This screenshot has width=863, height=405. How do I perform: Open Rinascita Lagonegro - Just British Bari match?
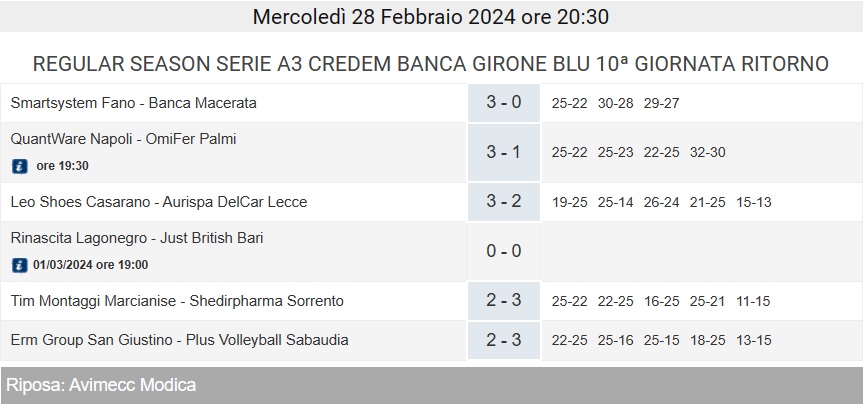(x=136, y=238)
